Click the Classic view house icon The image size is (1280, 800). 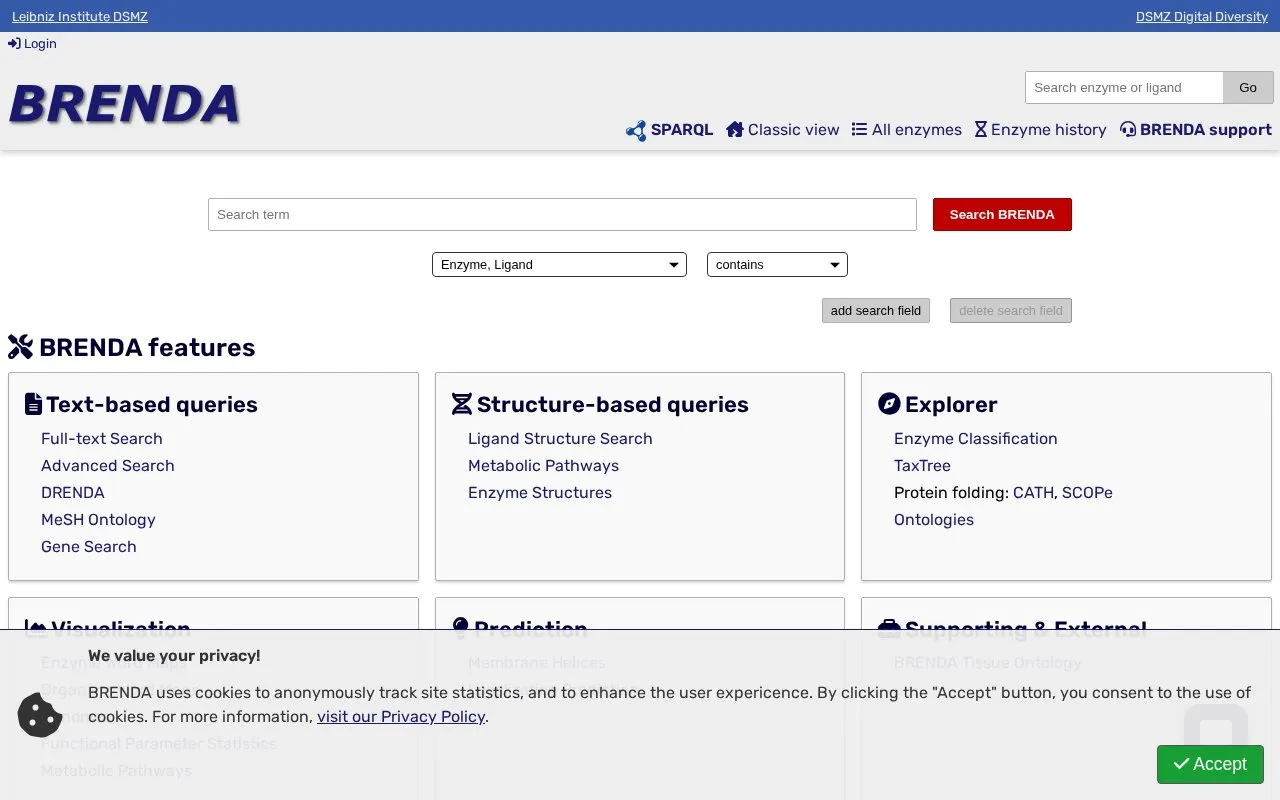click(x=735, y=129)
